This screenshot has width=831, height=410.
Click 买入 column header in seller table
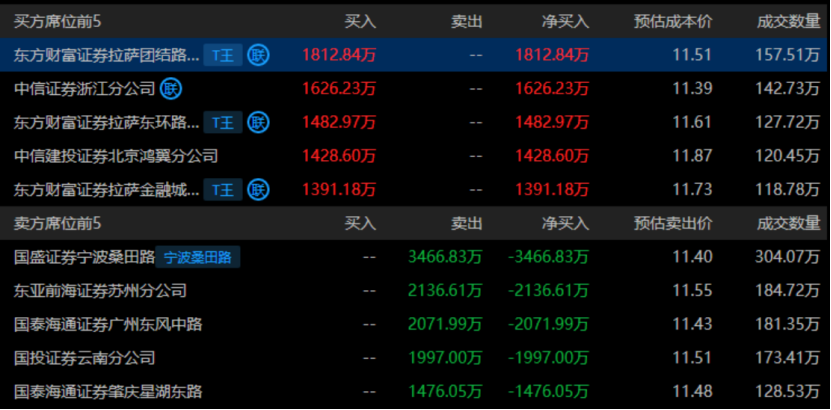tap(360, 224)
